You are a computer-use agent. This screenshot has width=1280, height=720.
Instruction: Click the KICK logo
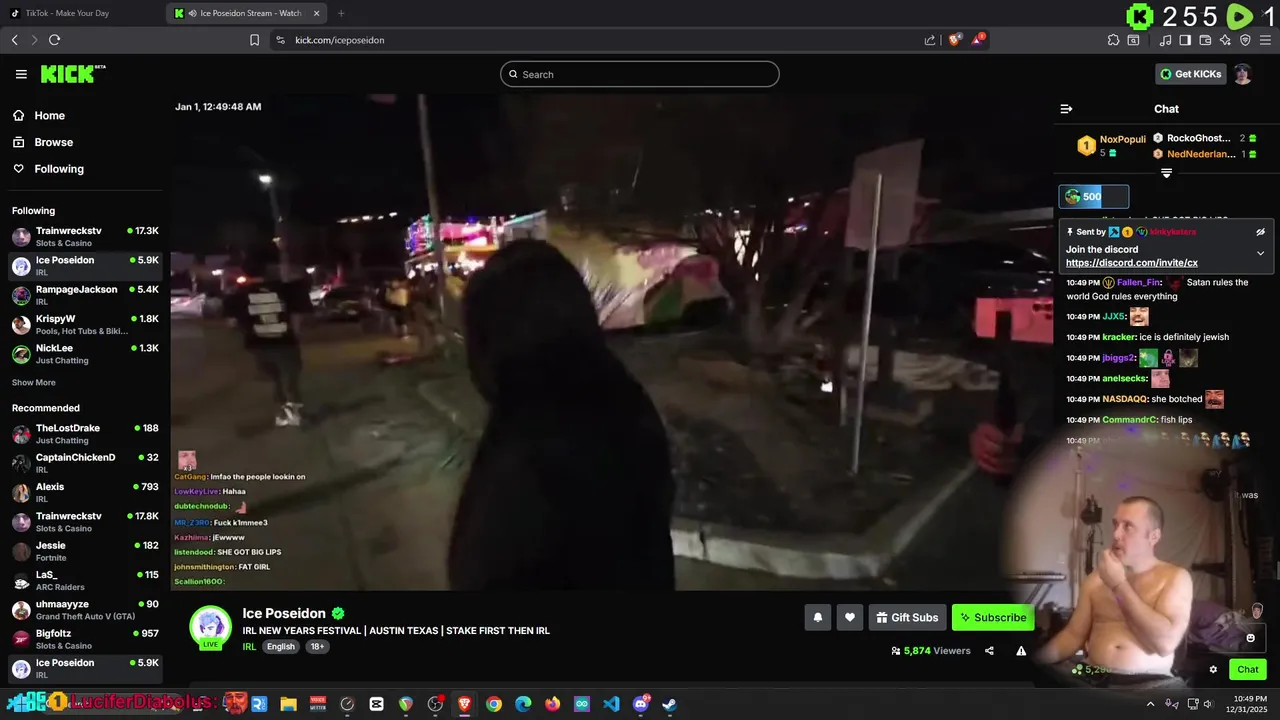coord(72,74)
